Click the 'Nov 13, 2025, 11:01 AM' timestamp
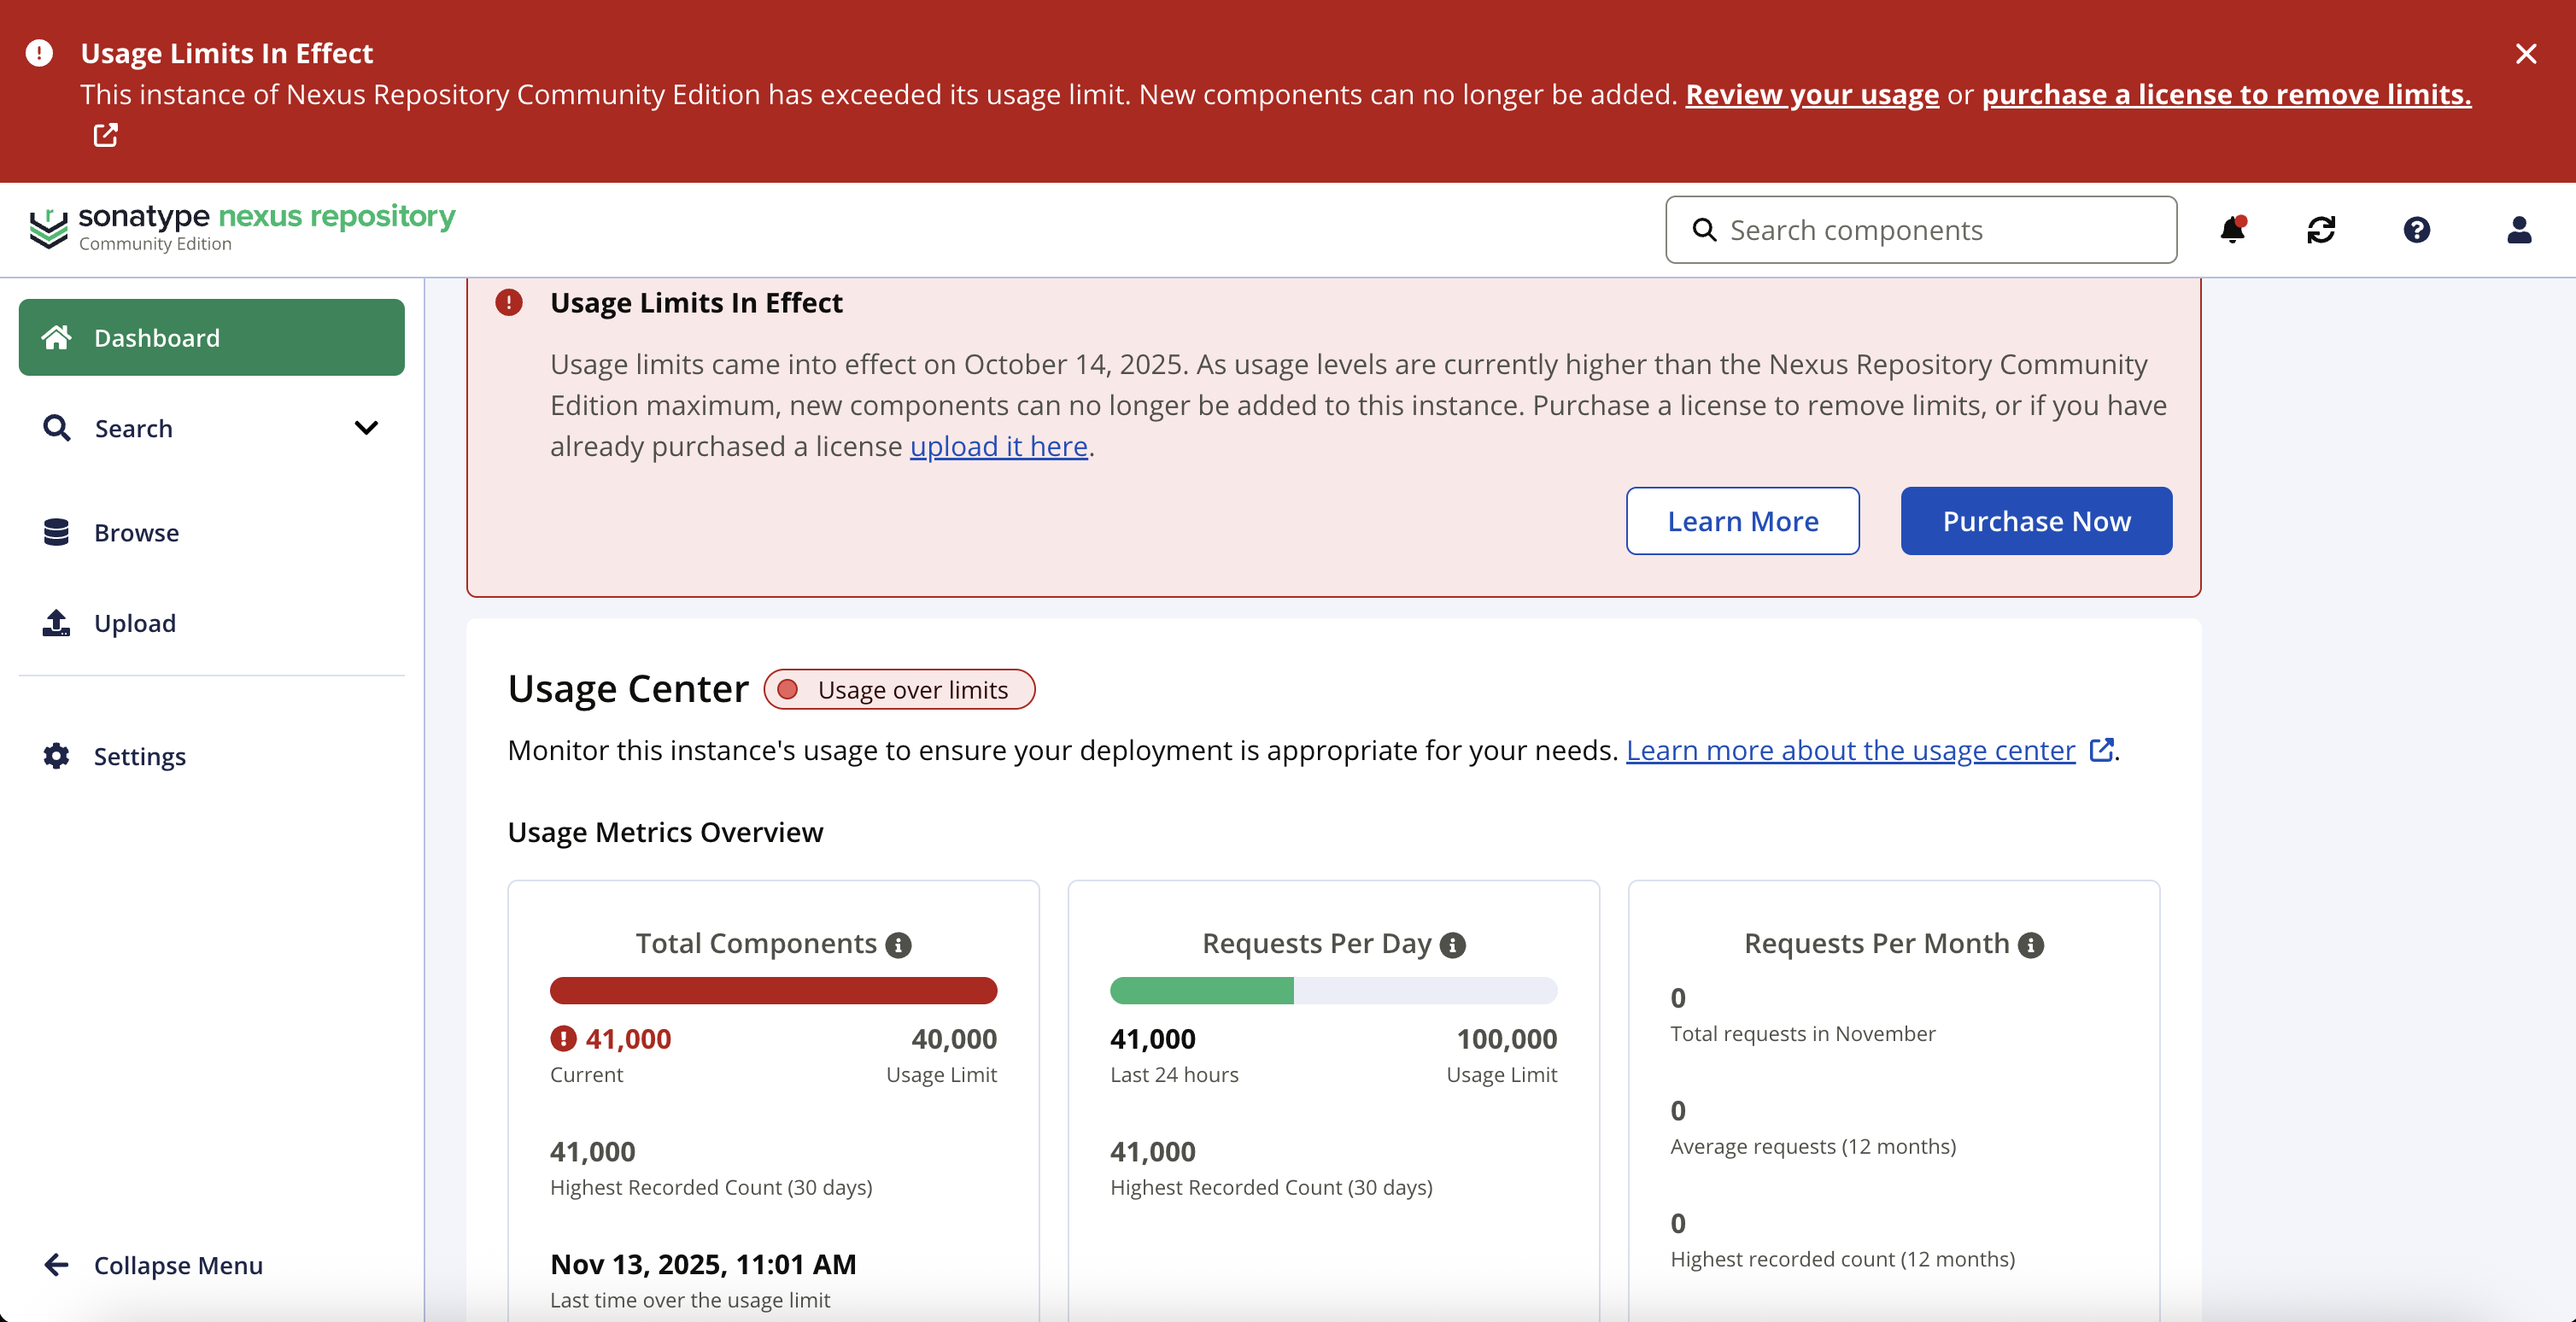 (703, 1264)
